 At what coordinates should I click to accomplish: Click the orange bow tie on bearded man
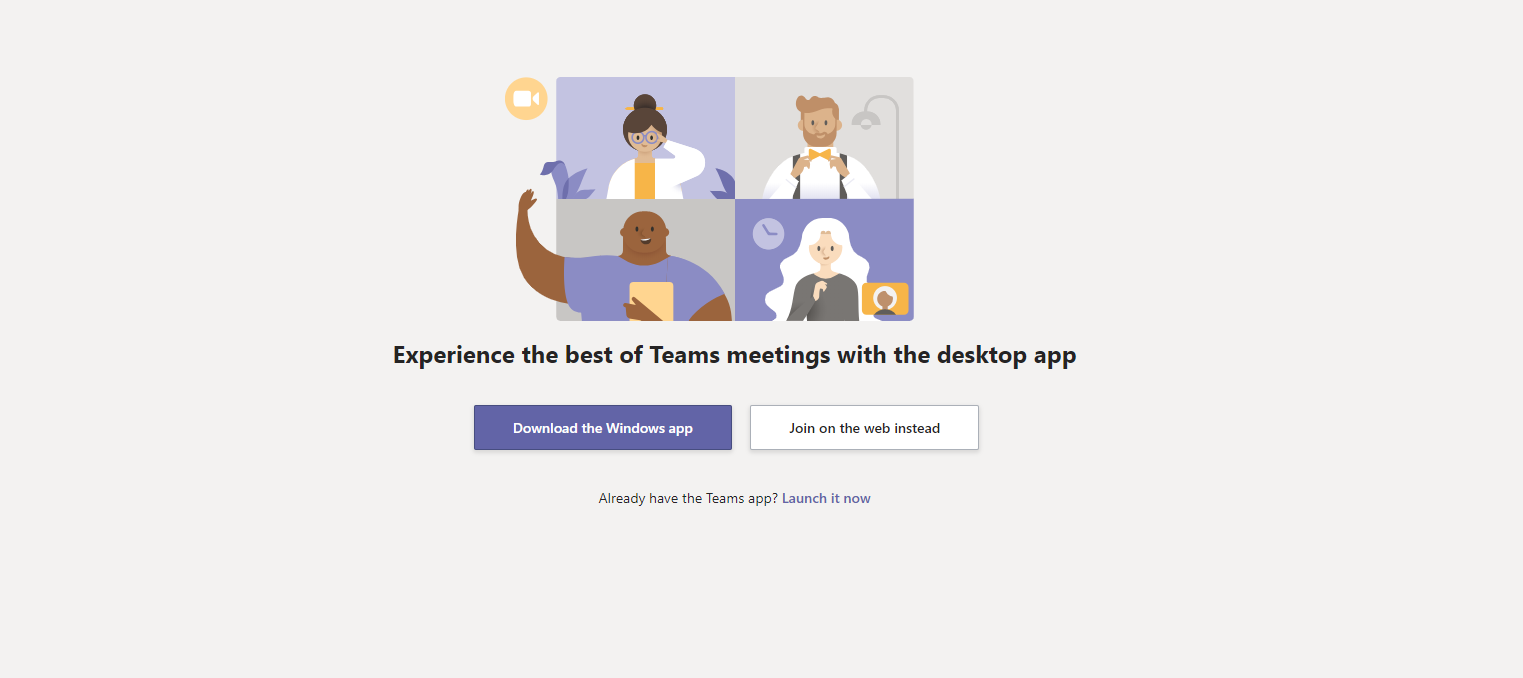click(820, 155)
